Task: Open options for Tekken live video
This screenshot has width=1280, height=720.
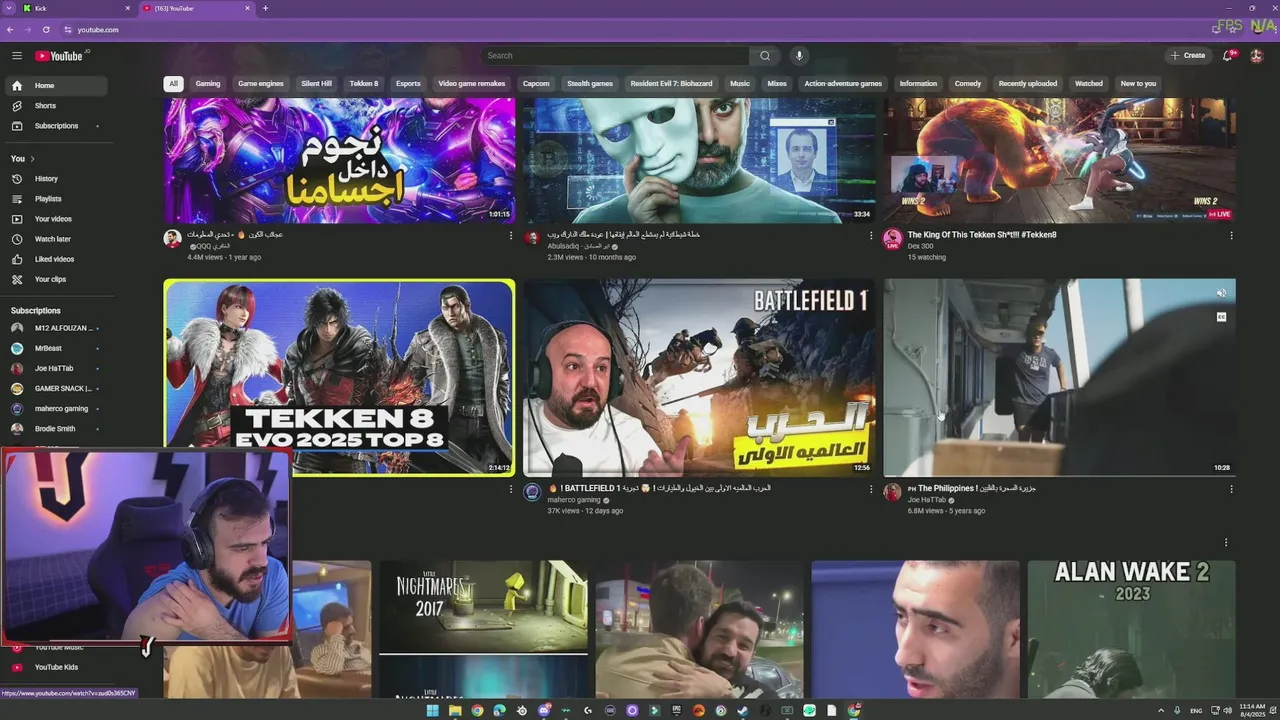Action: [x=1231, y=236]
